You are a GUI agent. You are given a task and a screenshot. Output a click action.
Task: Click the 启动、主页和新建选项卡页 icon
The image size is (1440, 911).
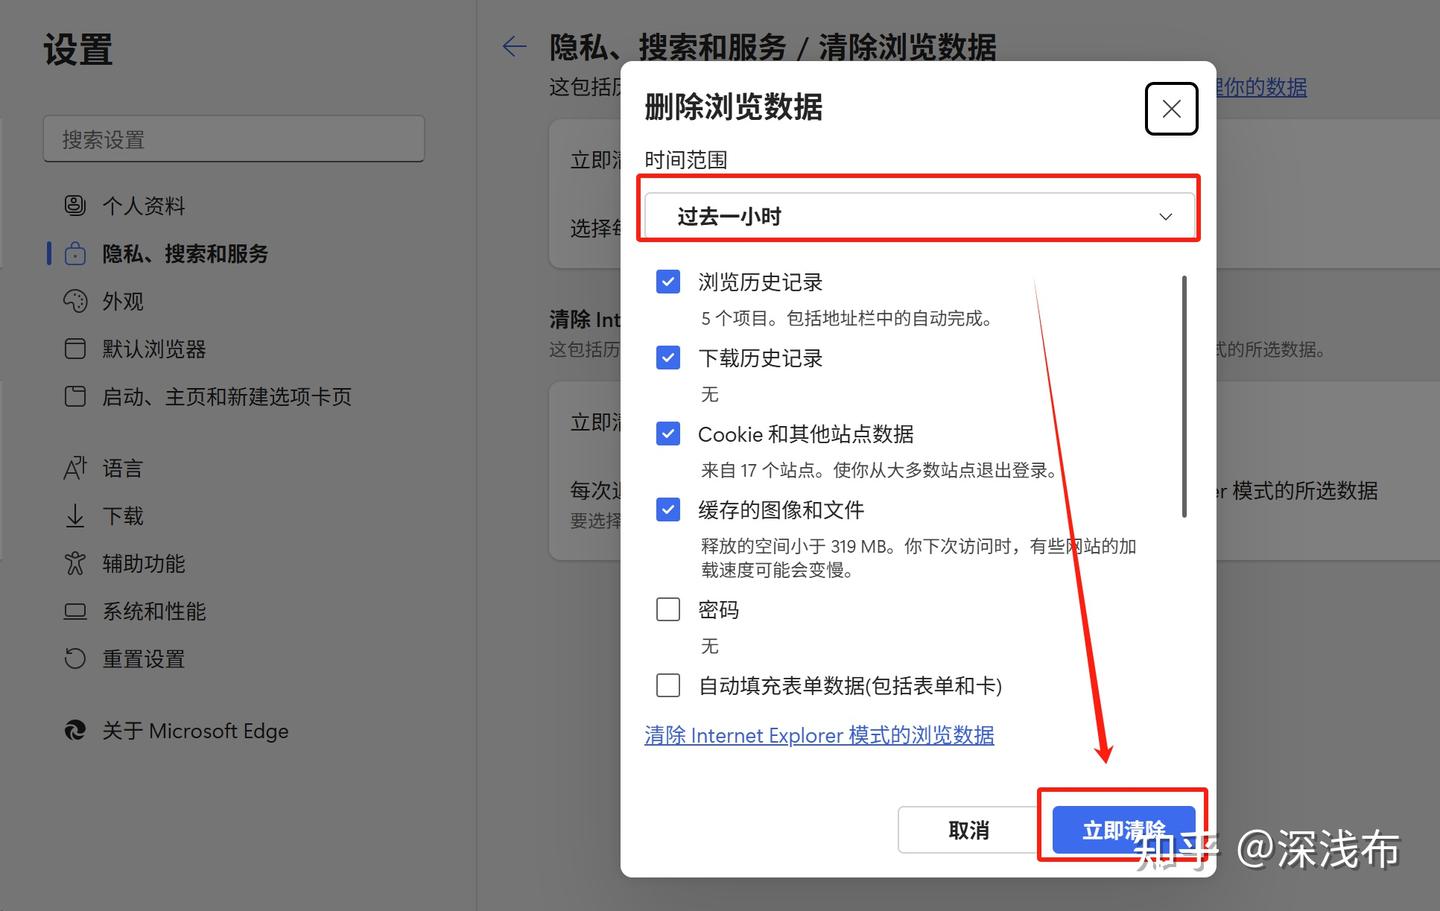click(x=75, y=396)
